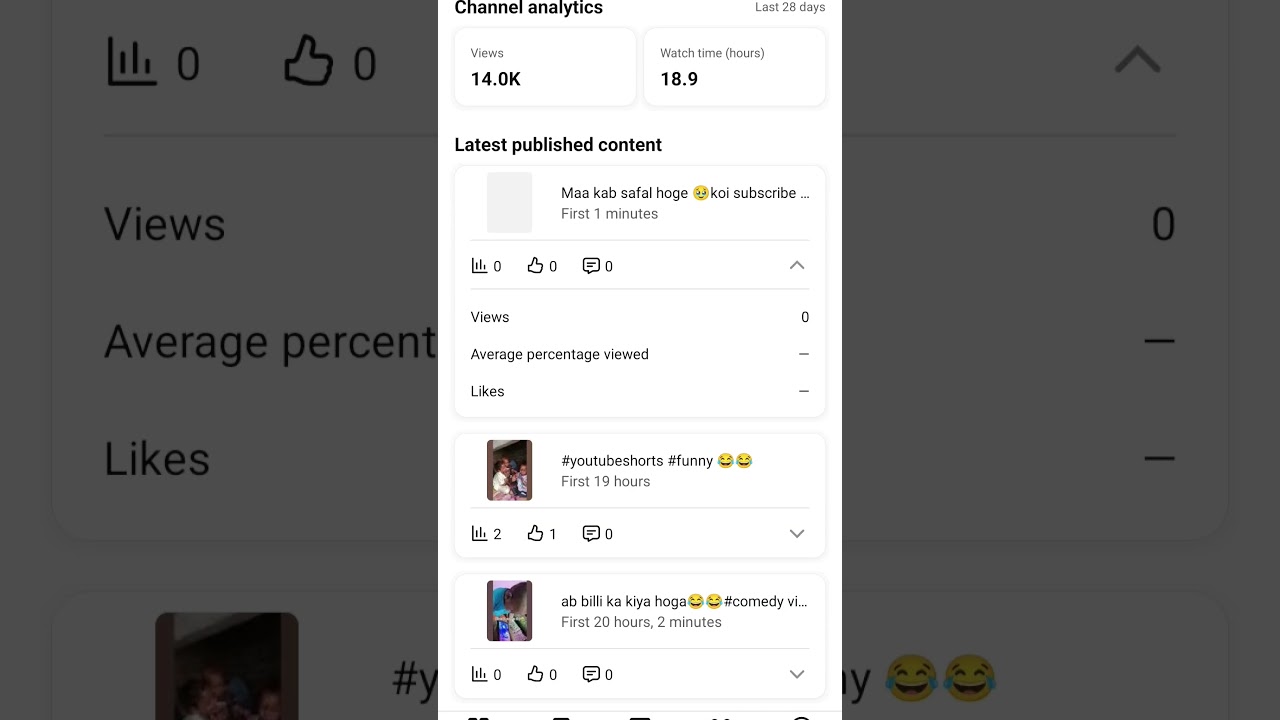Screen dimensions: 1280x720
Task: Collapse large background stats chevron at top right
Action: click(1138, 60)
